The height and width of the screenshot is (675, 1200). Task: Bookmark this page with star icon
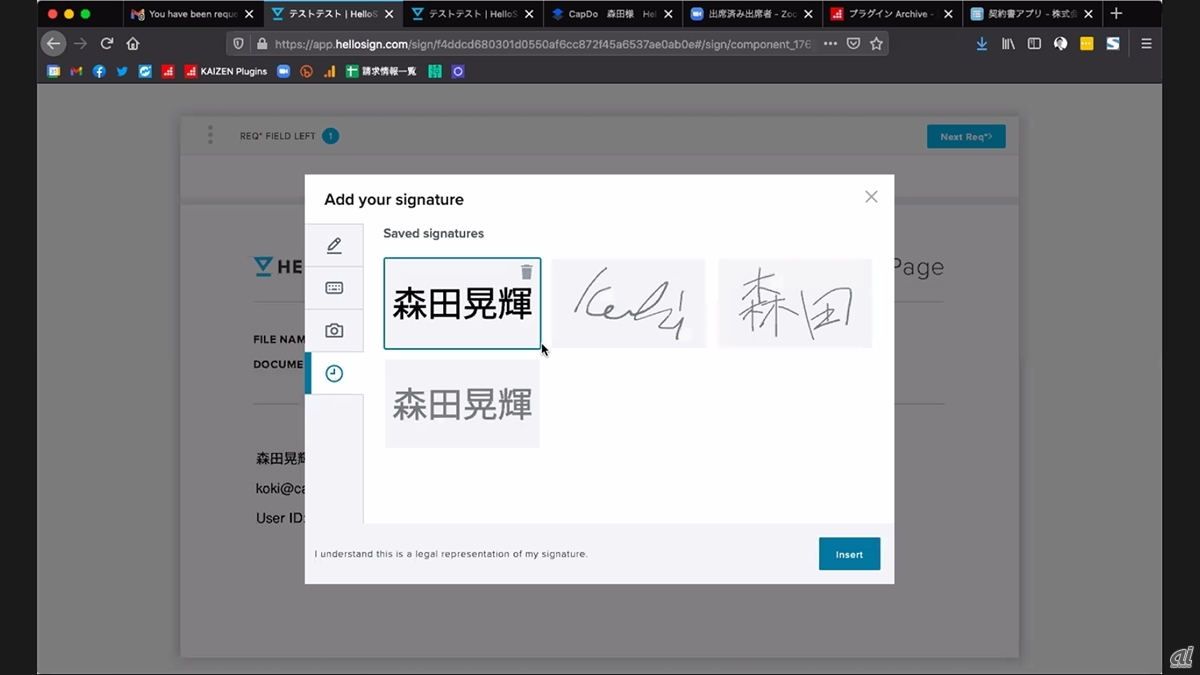coord(876,44)
